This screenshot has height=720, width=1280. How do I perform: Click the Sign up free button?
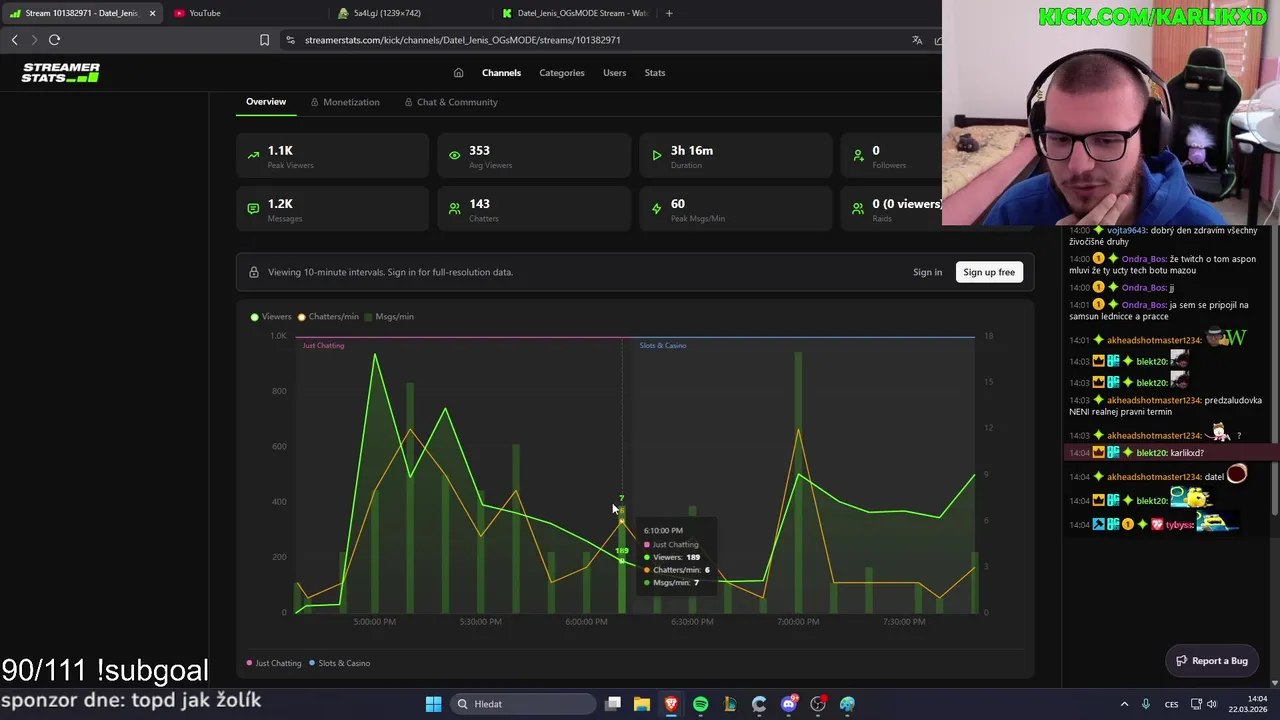coord(989,272)
